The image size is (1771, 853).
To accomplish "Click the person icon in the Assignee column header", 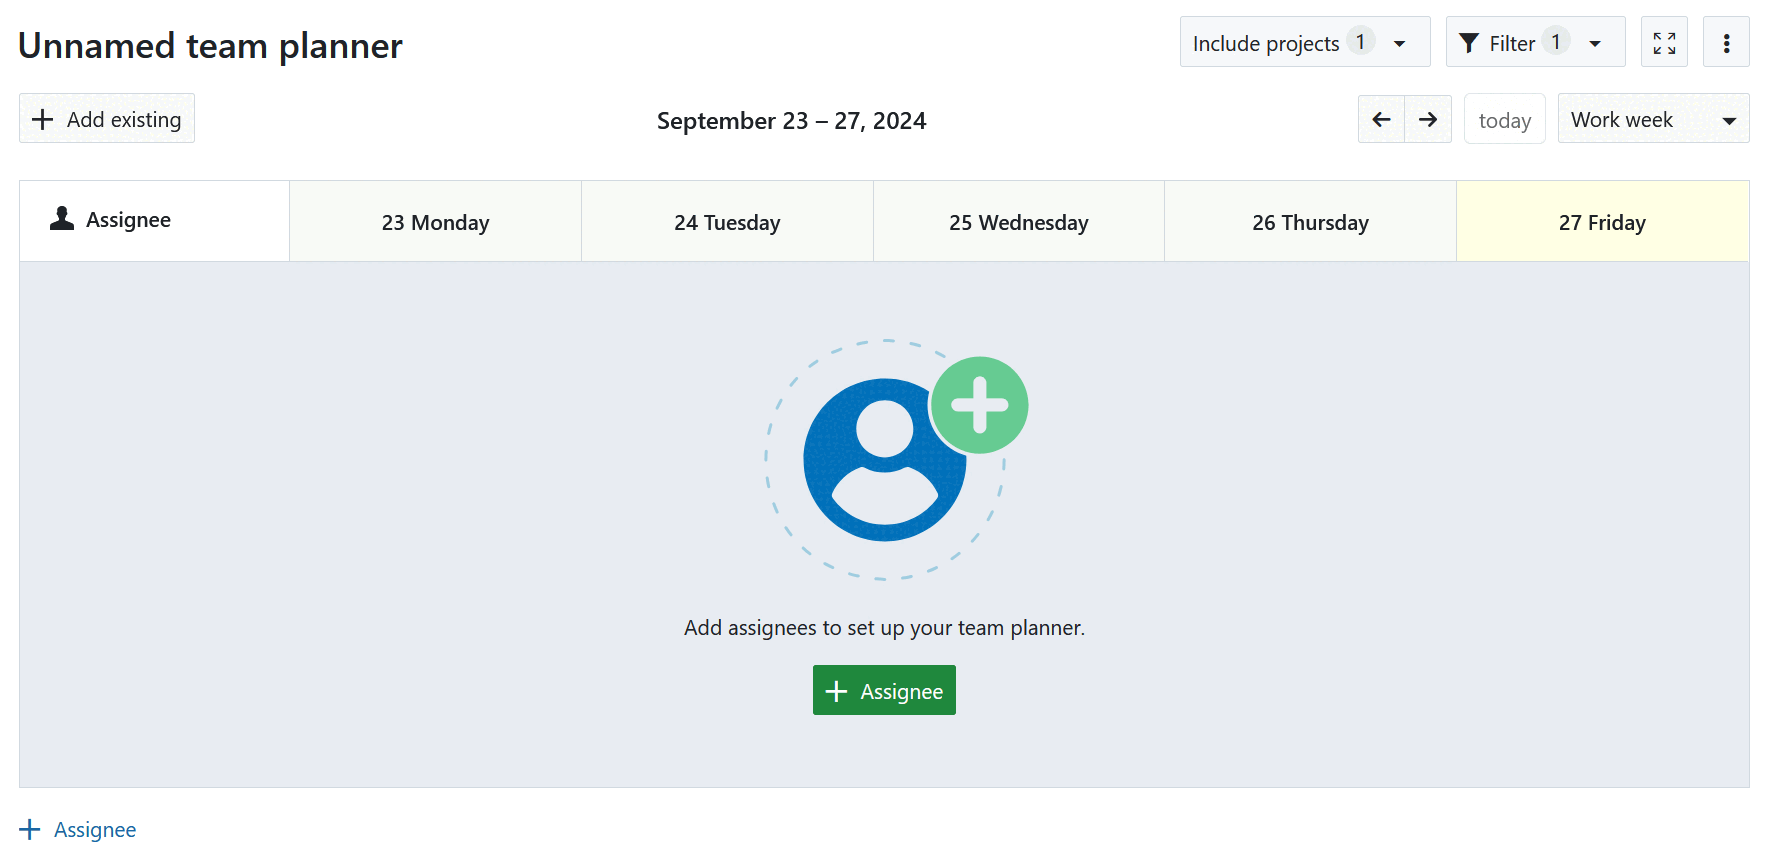I will tap(60, 219).
